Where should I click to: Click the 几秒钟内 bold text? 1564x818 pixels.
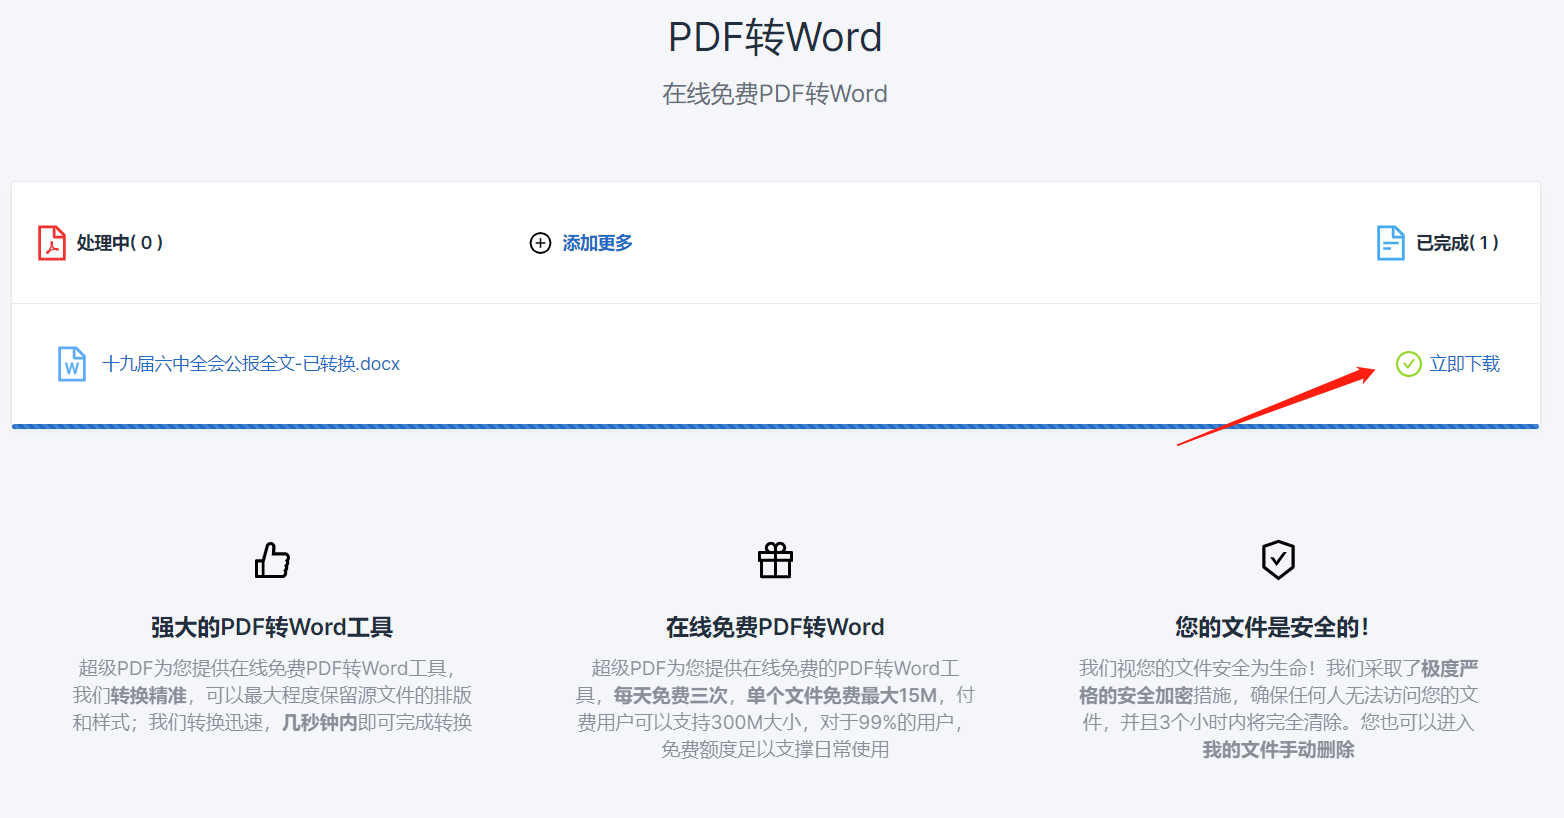click(319, 722)
